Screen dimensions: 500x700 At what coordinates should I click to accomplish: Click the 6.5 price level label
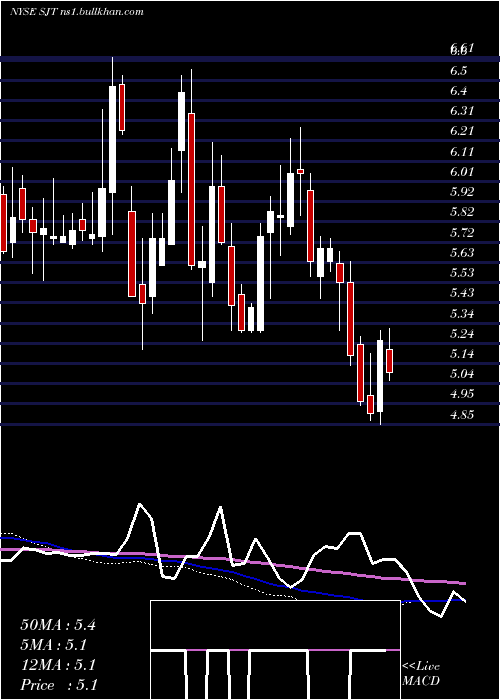(459, 71)
